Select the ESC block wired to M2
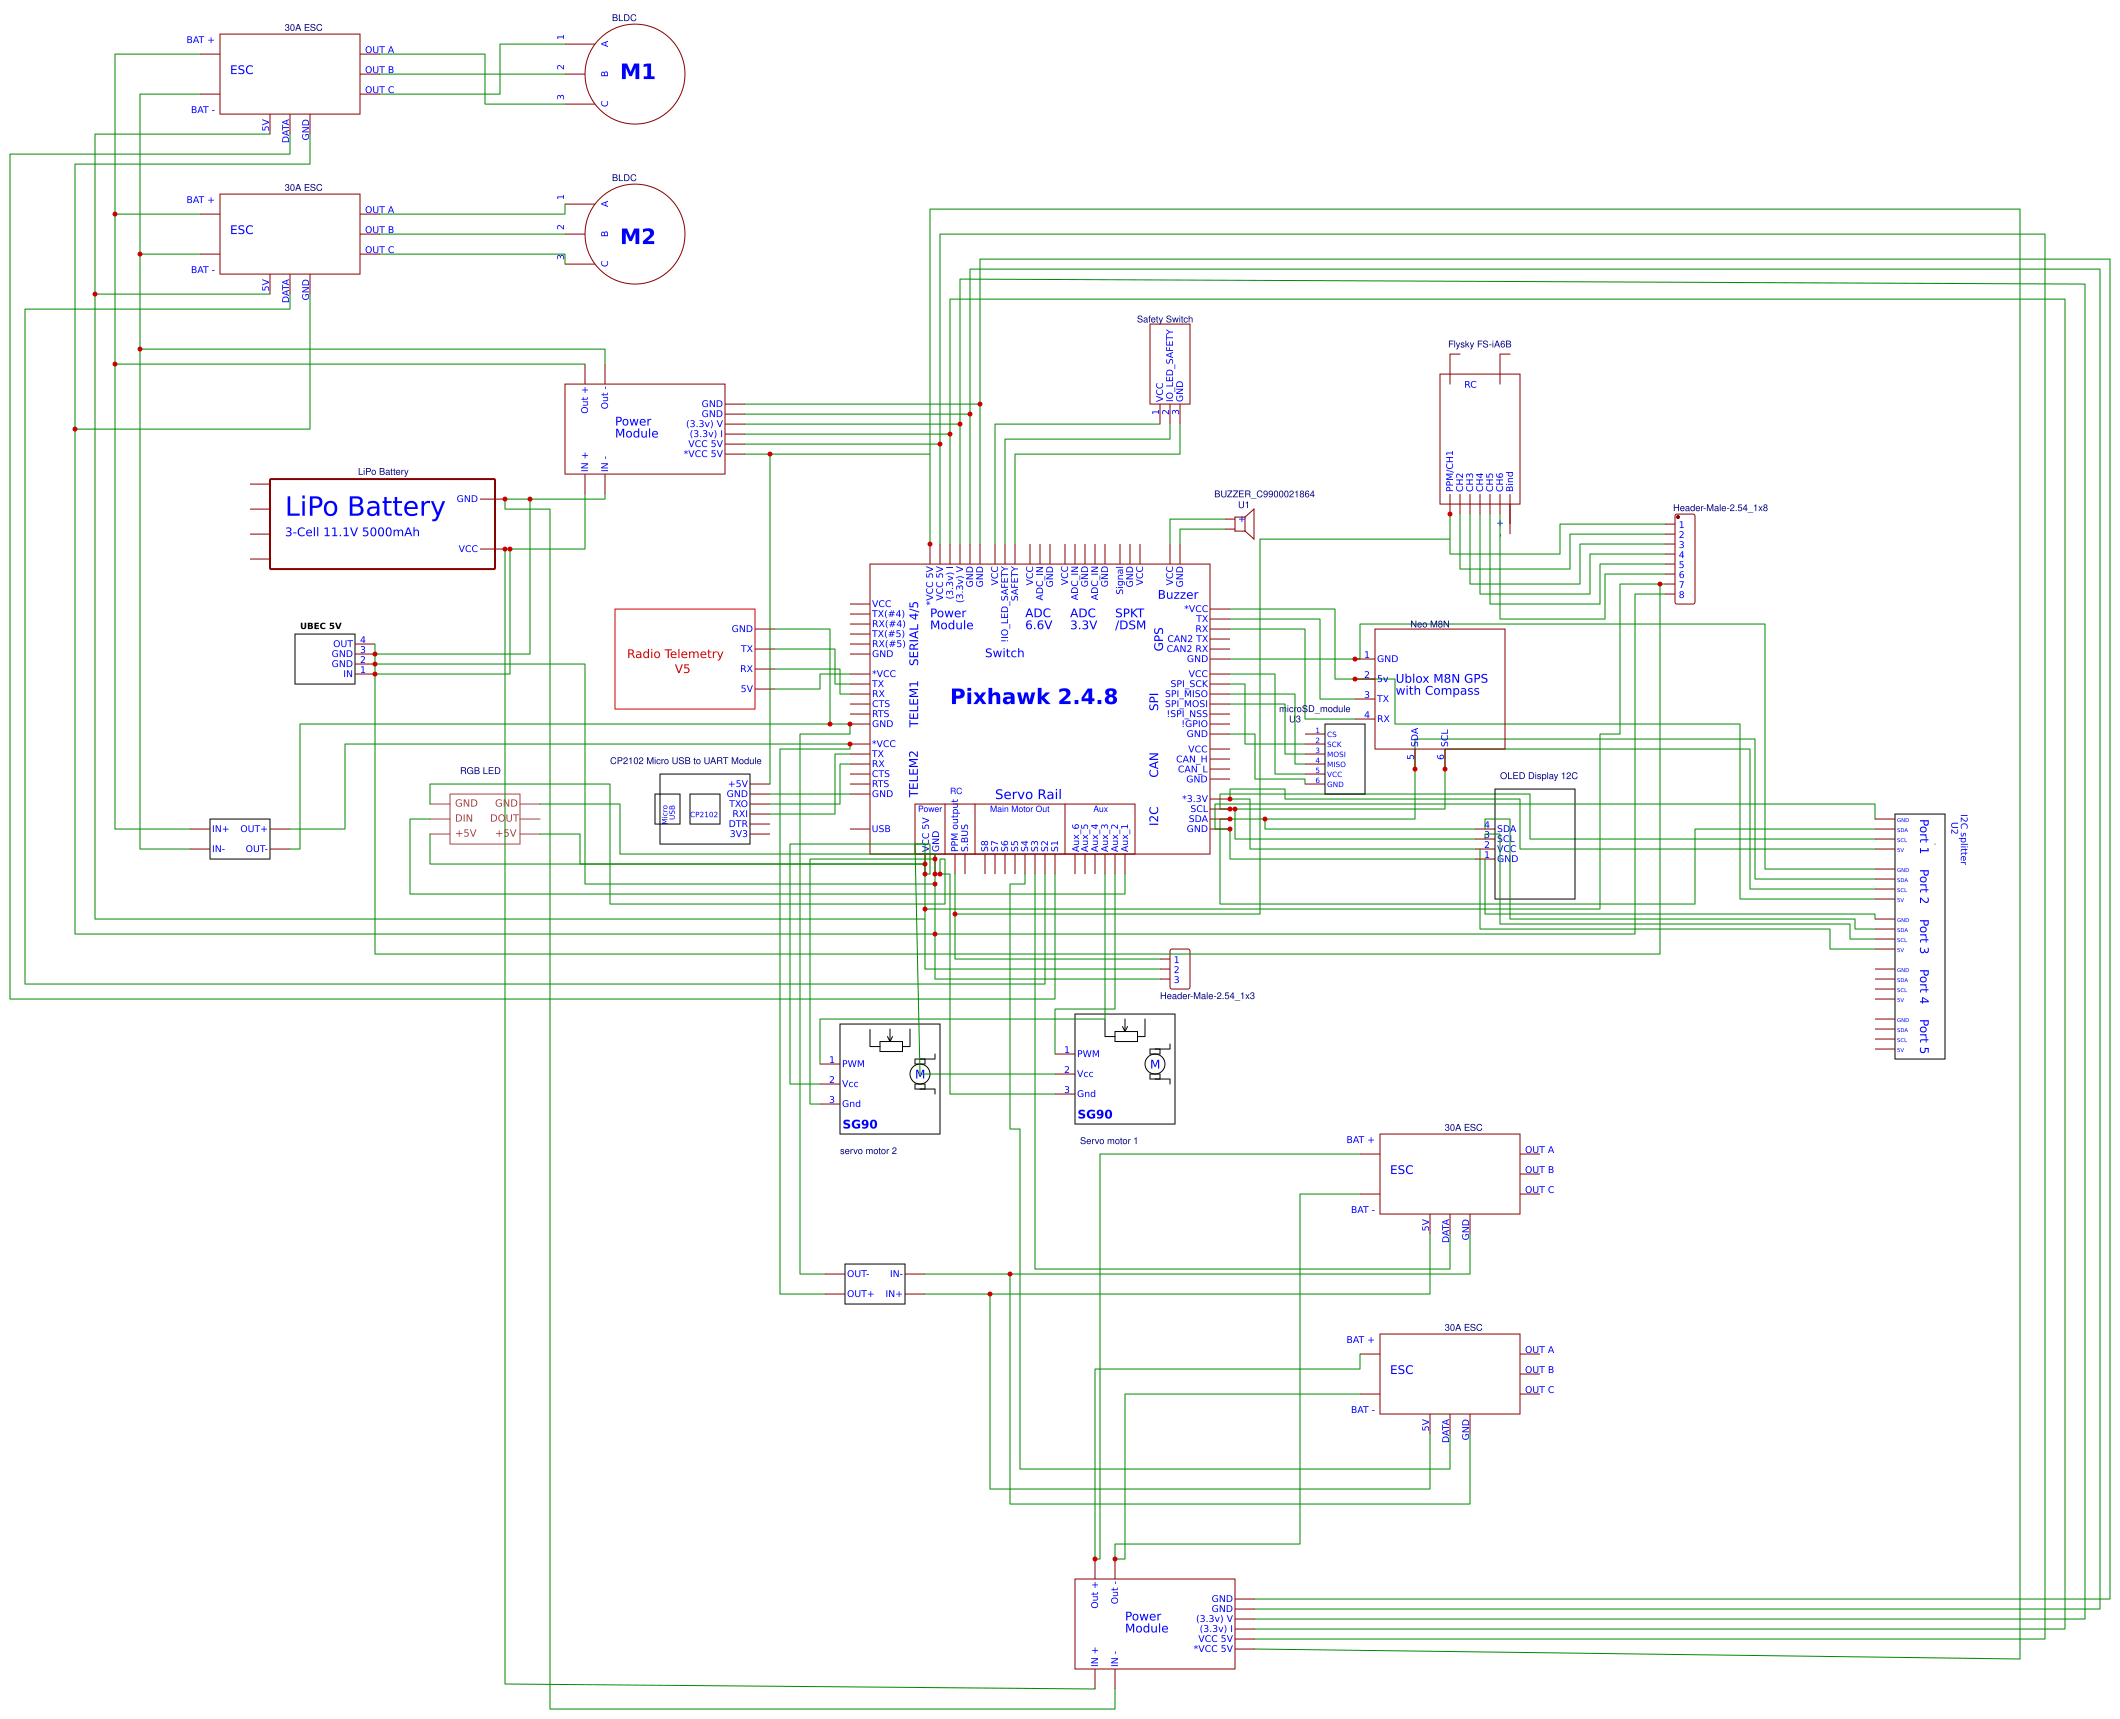 click(x=290, y=234)
